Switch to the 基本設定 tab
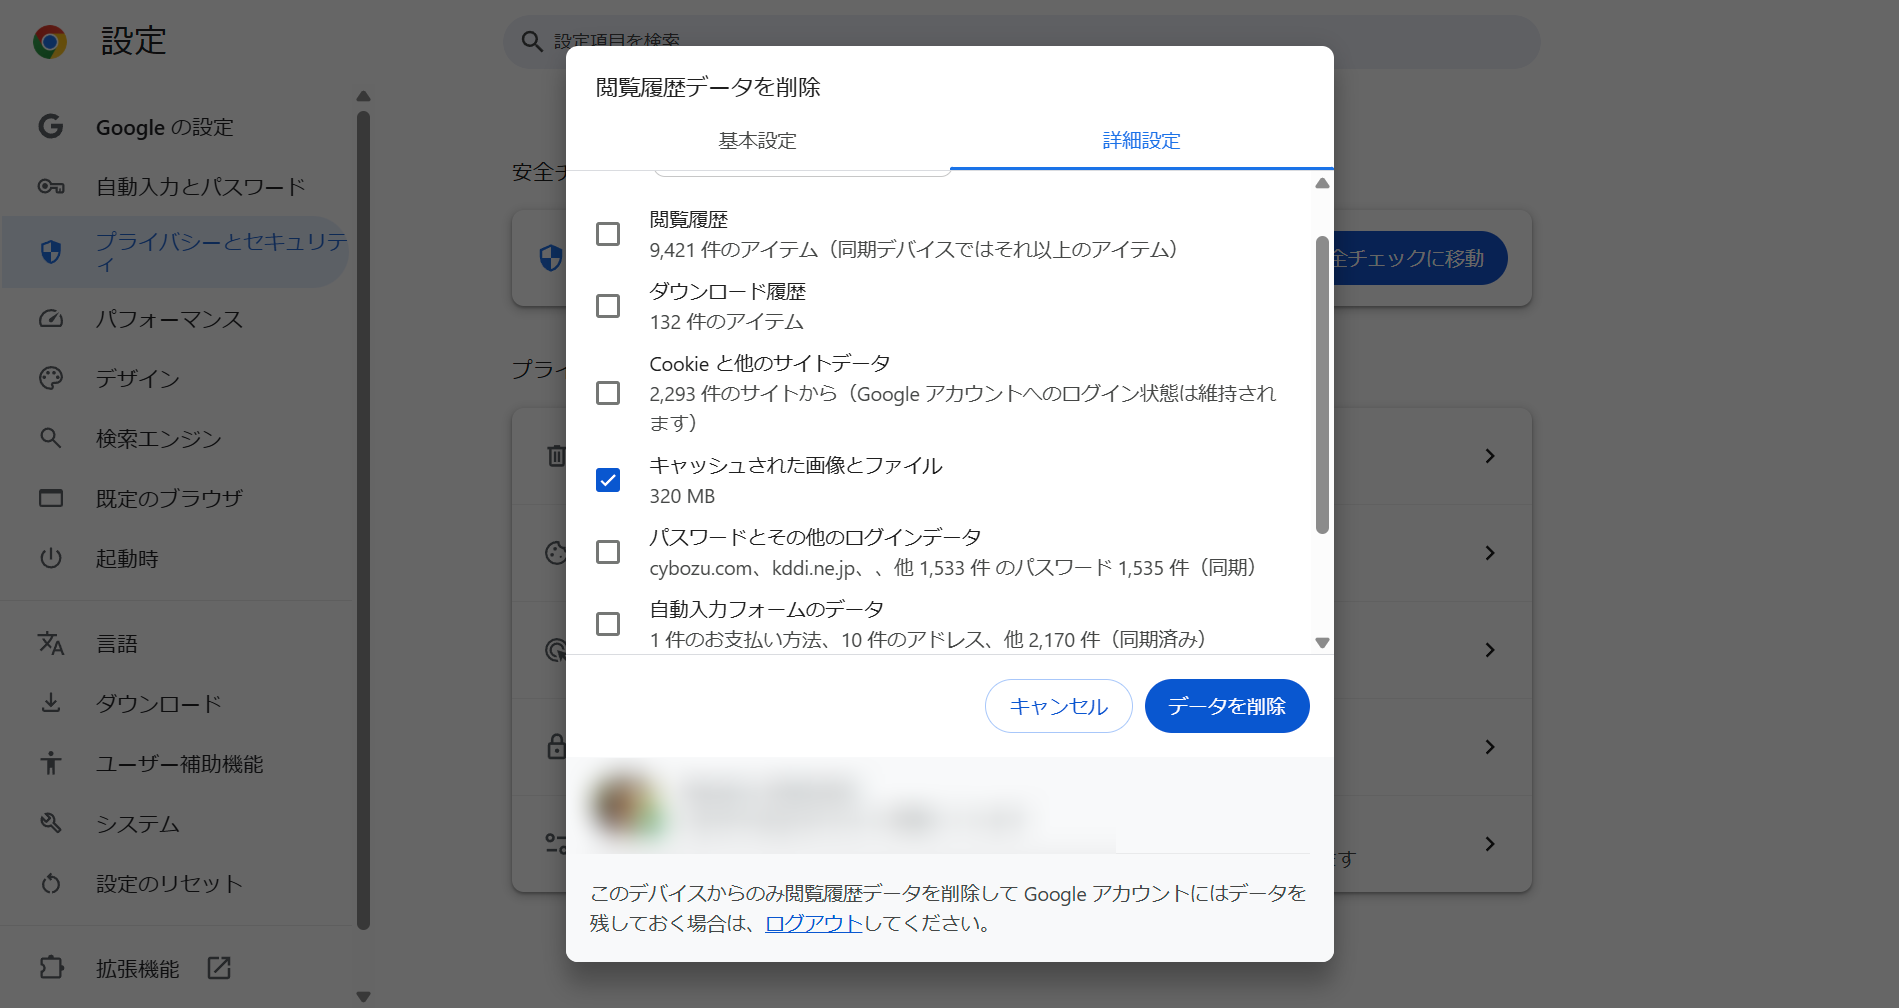1899x1008 pixels. coord(757,141)
